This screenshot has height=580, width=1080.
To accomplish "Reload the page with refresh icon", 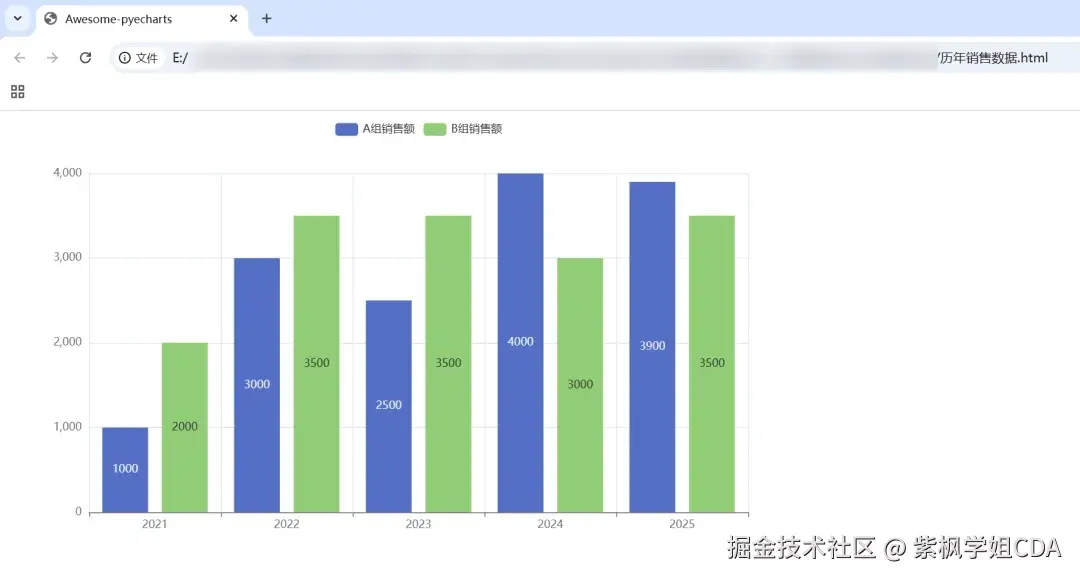I will point(85,58).
